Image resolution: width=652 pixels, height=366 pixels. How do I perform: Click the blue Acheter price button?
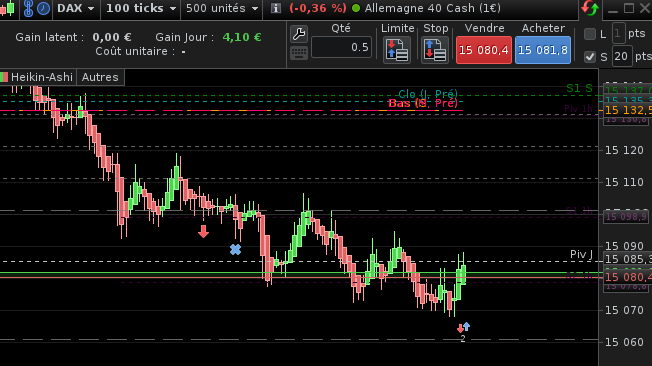tap(543, 50)
